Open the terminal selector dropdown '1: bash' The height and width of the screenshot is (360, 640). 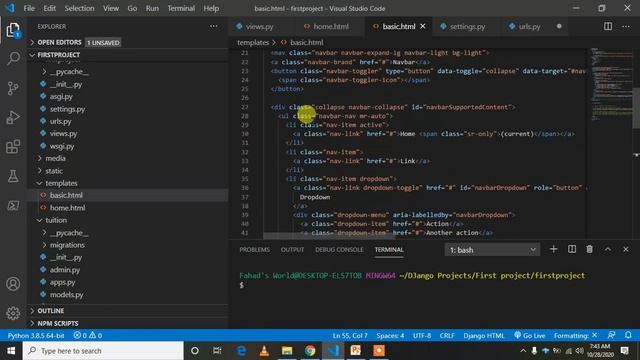(492, 250)
